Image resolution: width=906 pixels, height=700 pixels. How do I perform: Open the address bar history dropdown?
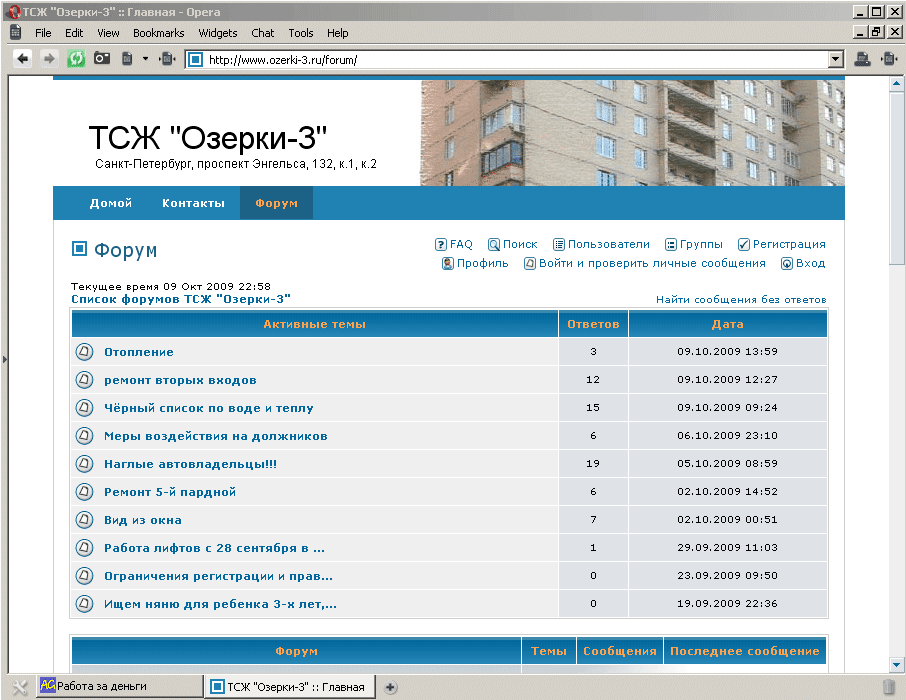836,59
